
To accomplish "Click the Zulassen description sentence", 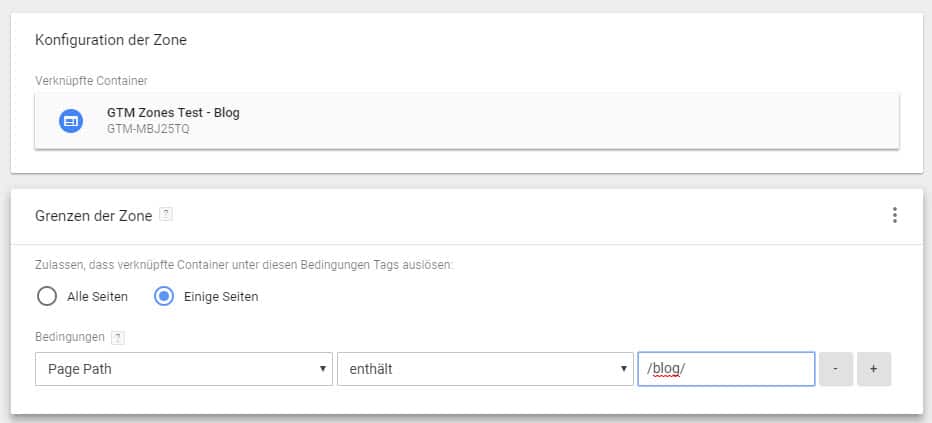I will coord(244,265).
